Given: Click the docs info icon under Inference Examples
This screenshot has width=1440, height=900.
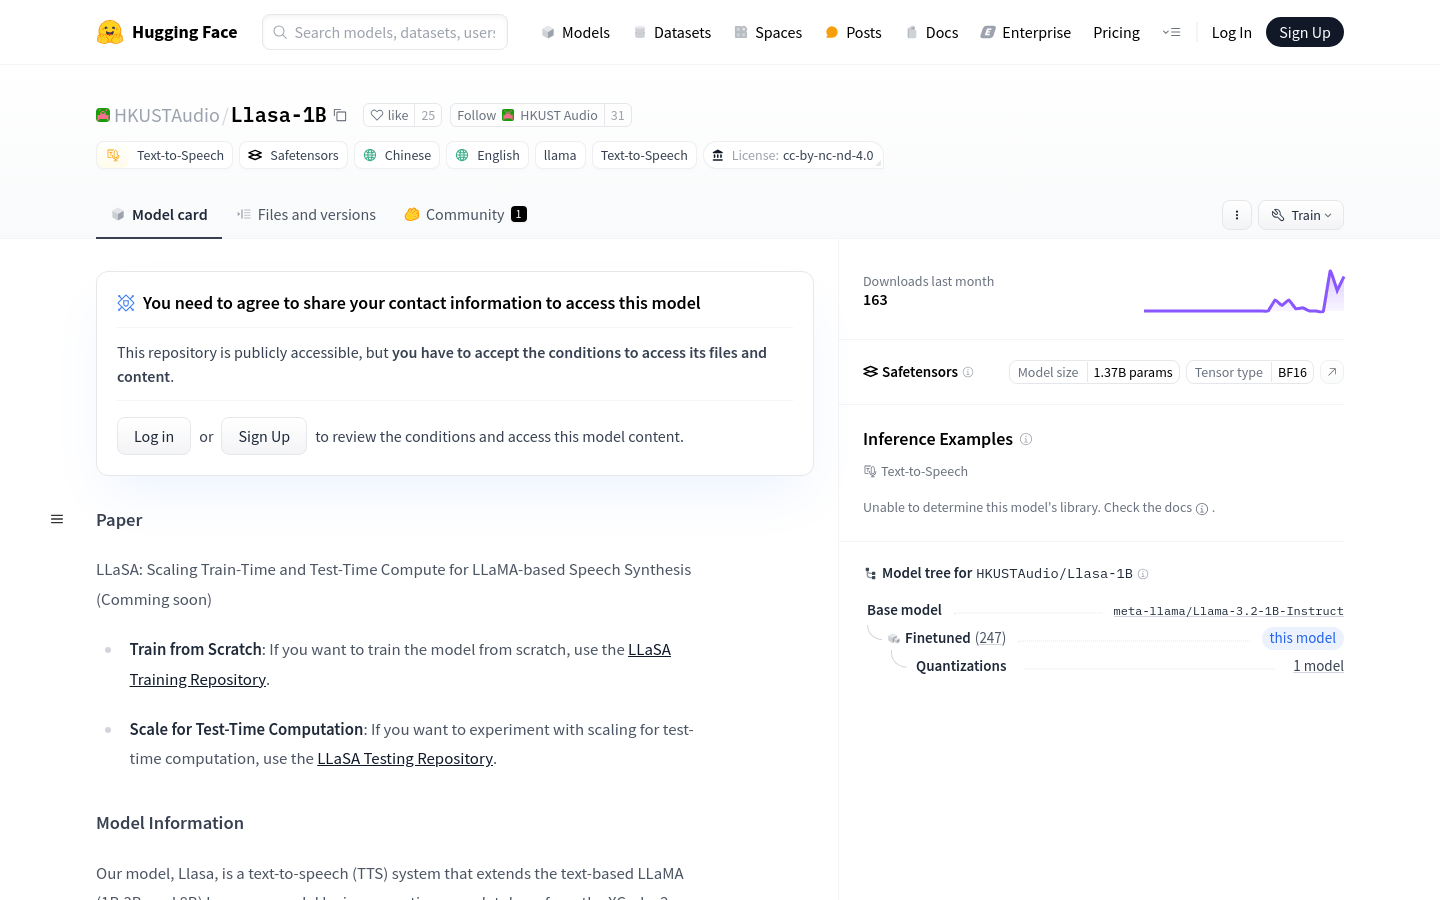Looking at the screenshot, I should pyautogui.click(x=1202, y=508).
